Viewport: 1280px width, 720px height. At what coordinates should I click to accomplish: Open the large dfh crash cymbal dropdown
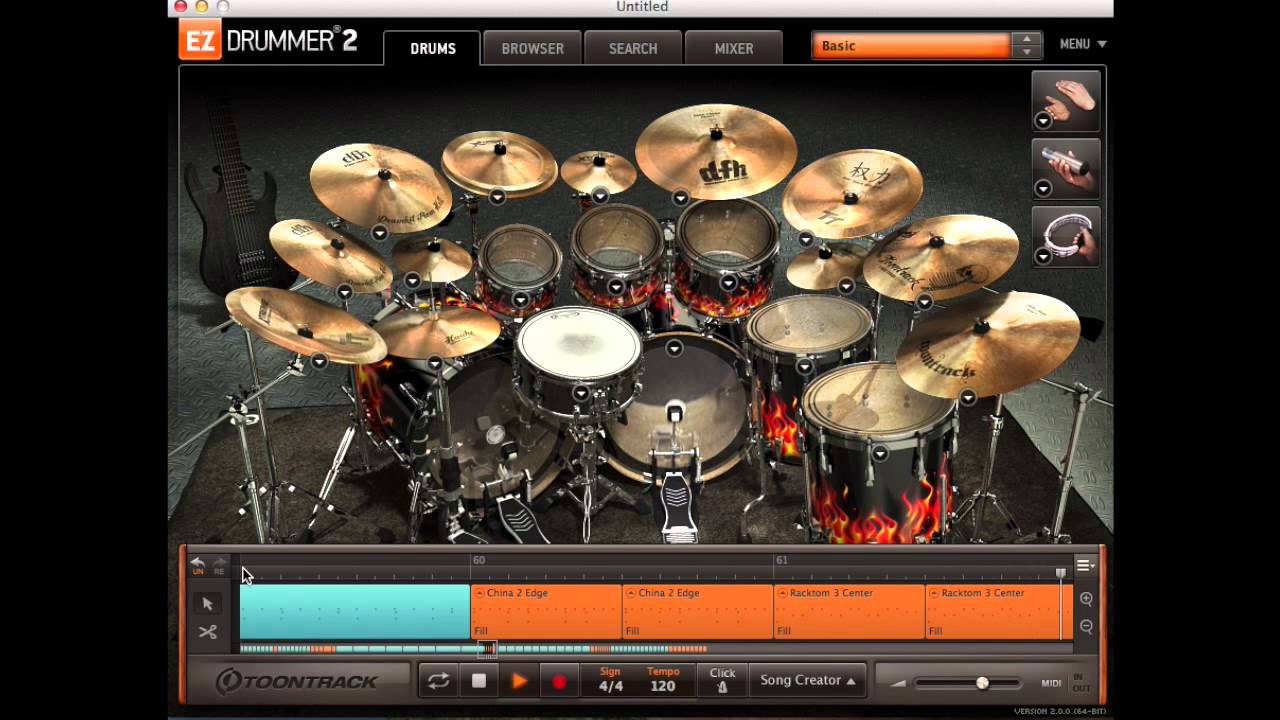point(680,199)
